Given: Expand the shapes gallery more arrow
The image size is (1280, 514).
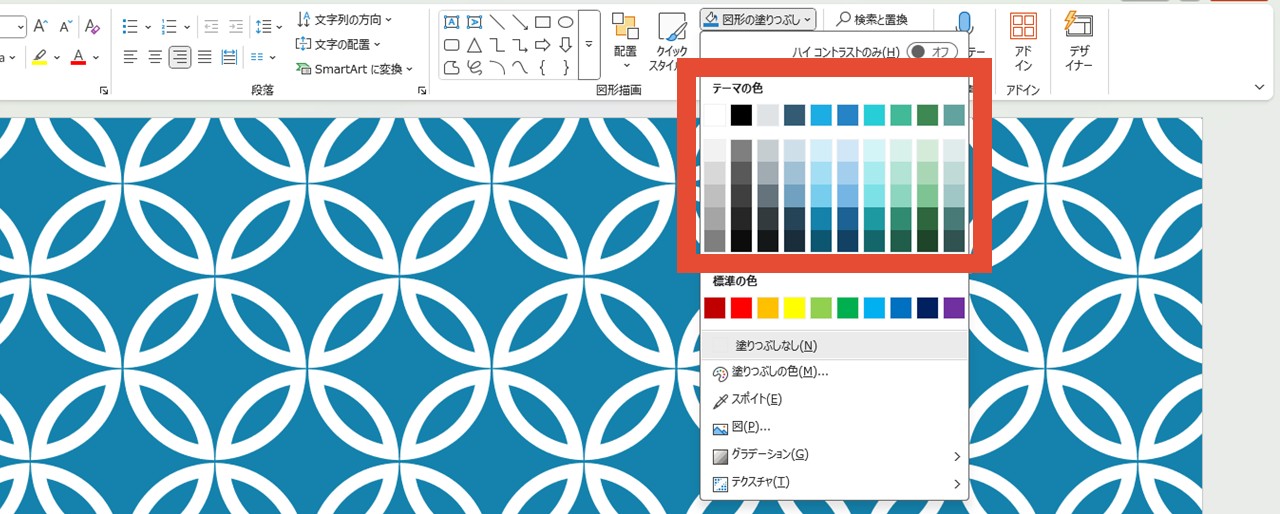Looking at the screenshot, I should pyautogui.click(x=589, y=45).
